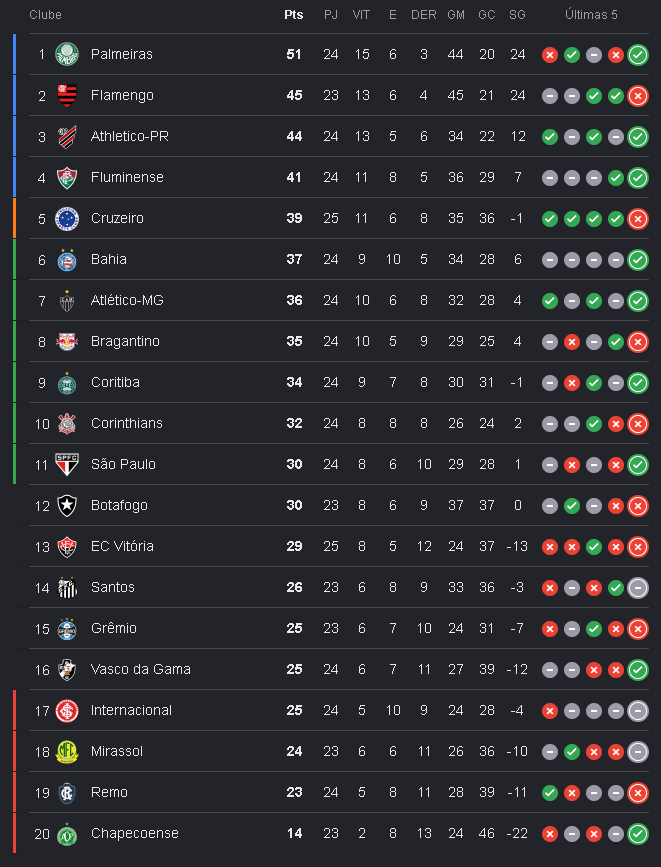
Task: Click the Palmeiras club crest
Action: click(67, 54)
